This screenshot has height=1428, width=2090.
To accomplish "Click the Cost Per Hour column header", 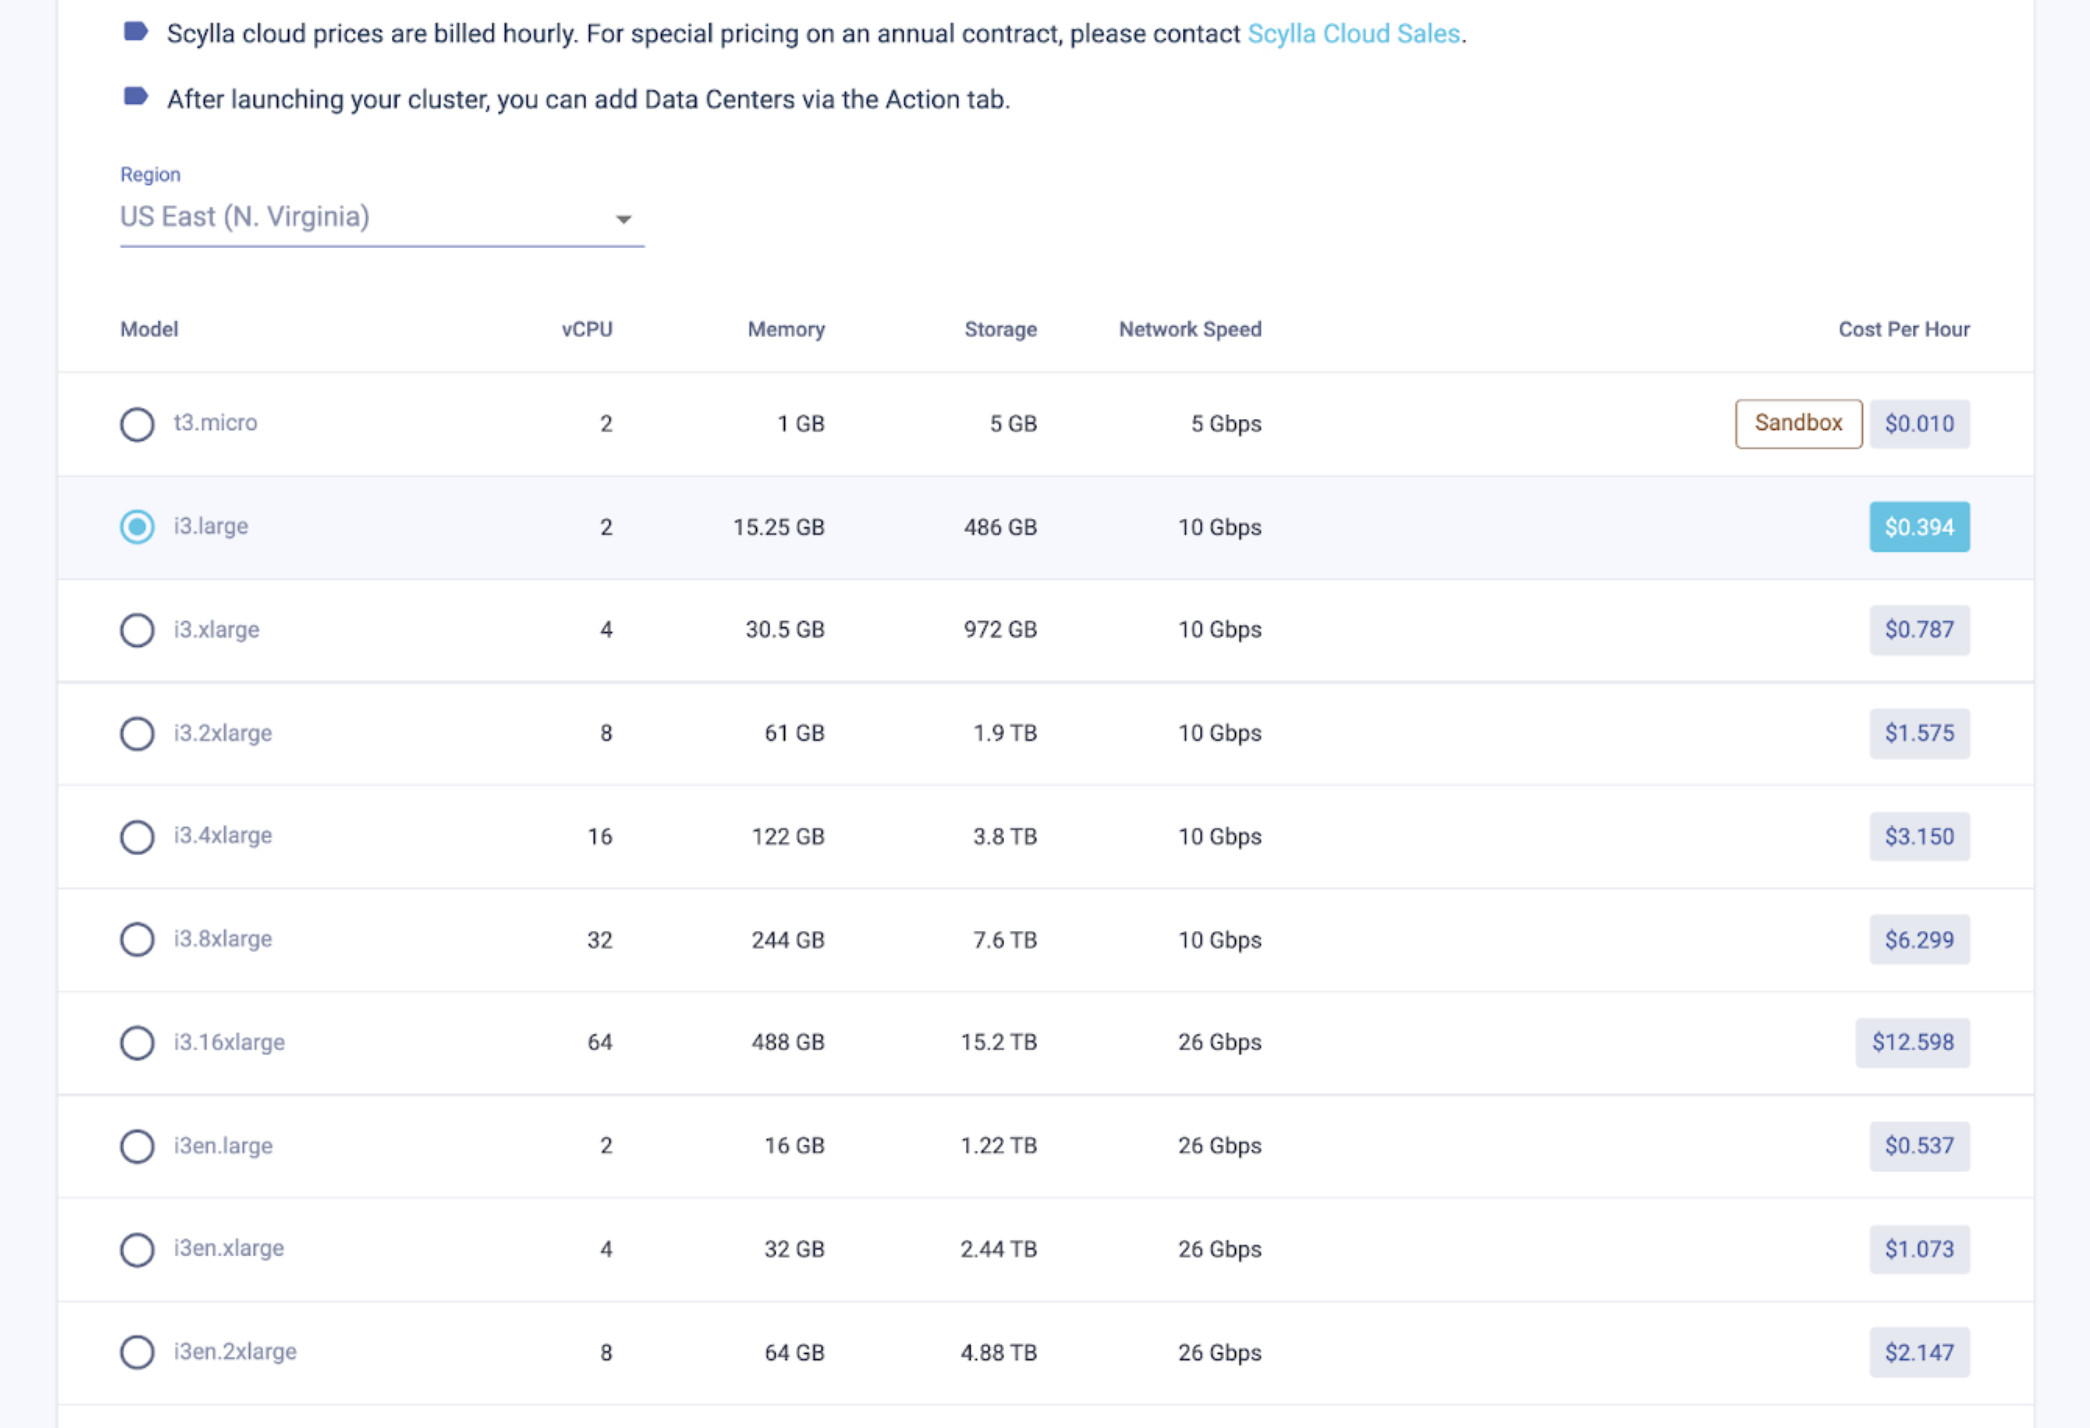I will [x=1903, y=330].
